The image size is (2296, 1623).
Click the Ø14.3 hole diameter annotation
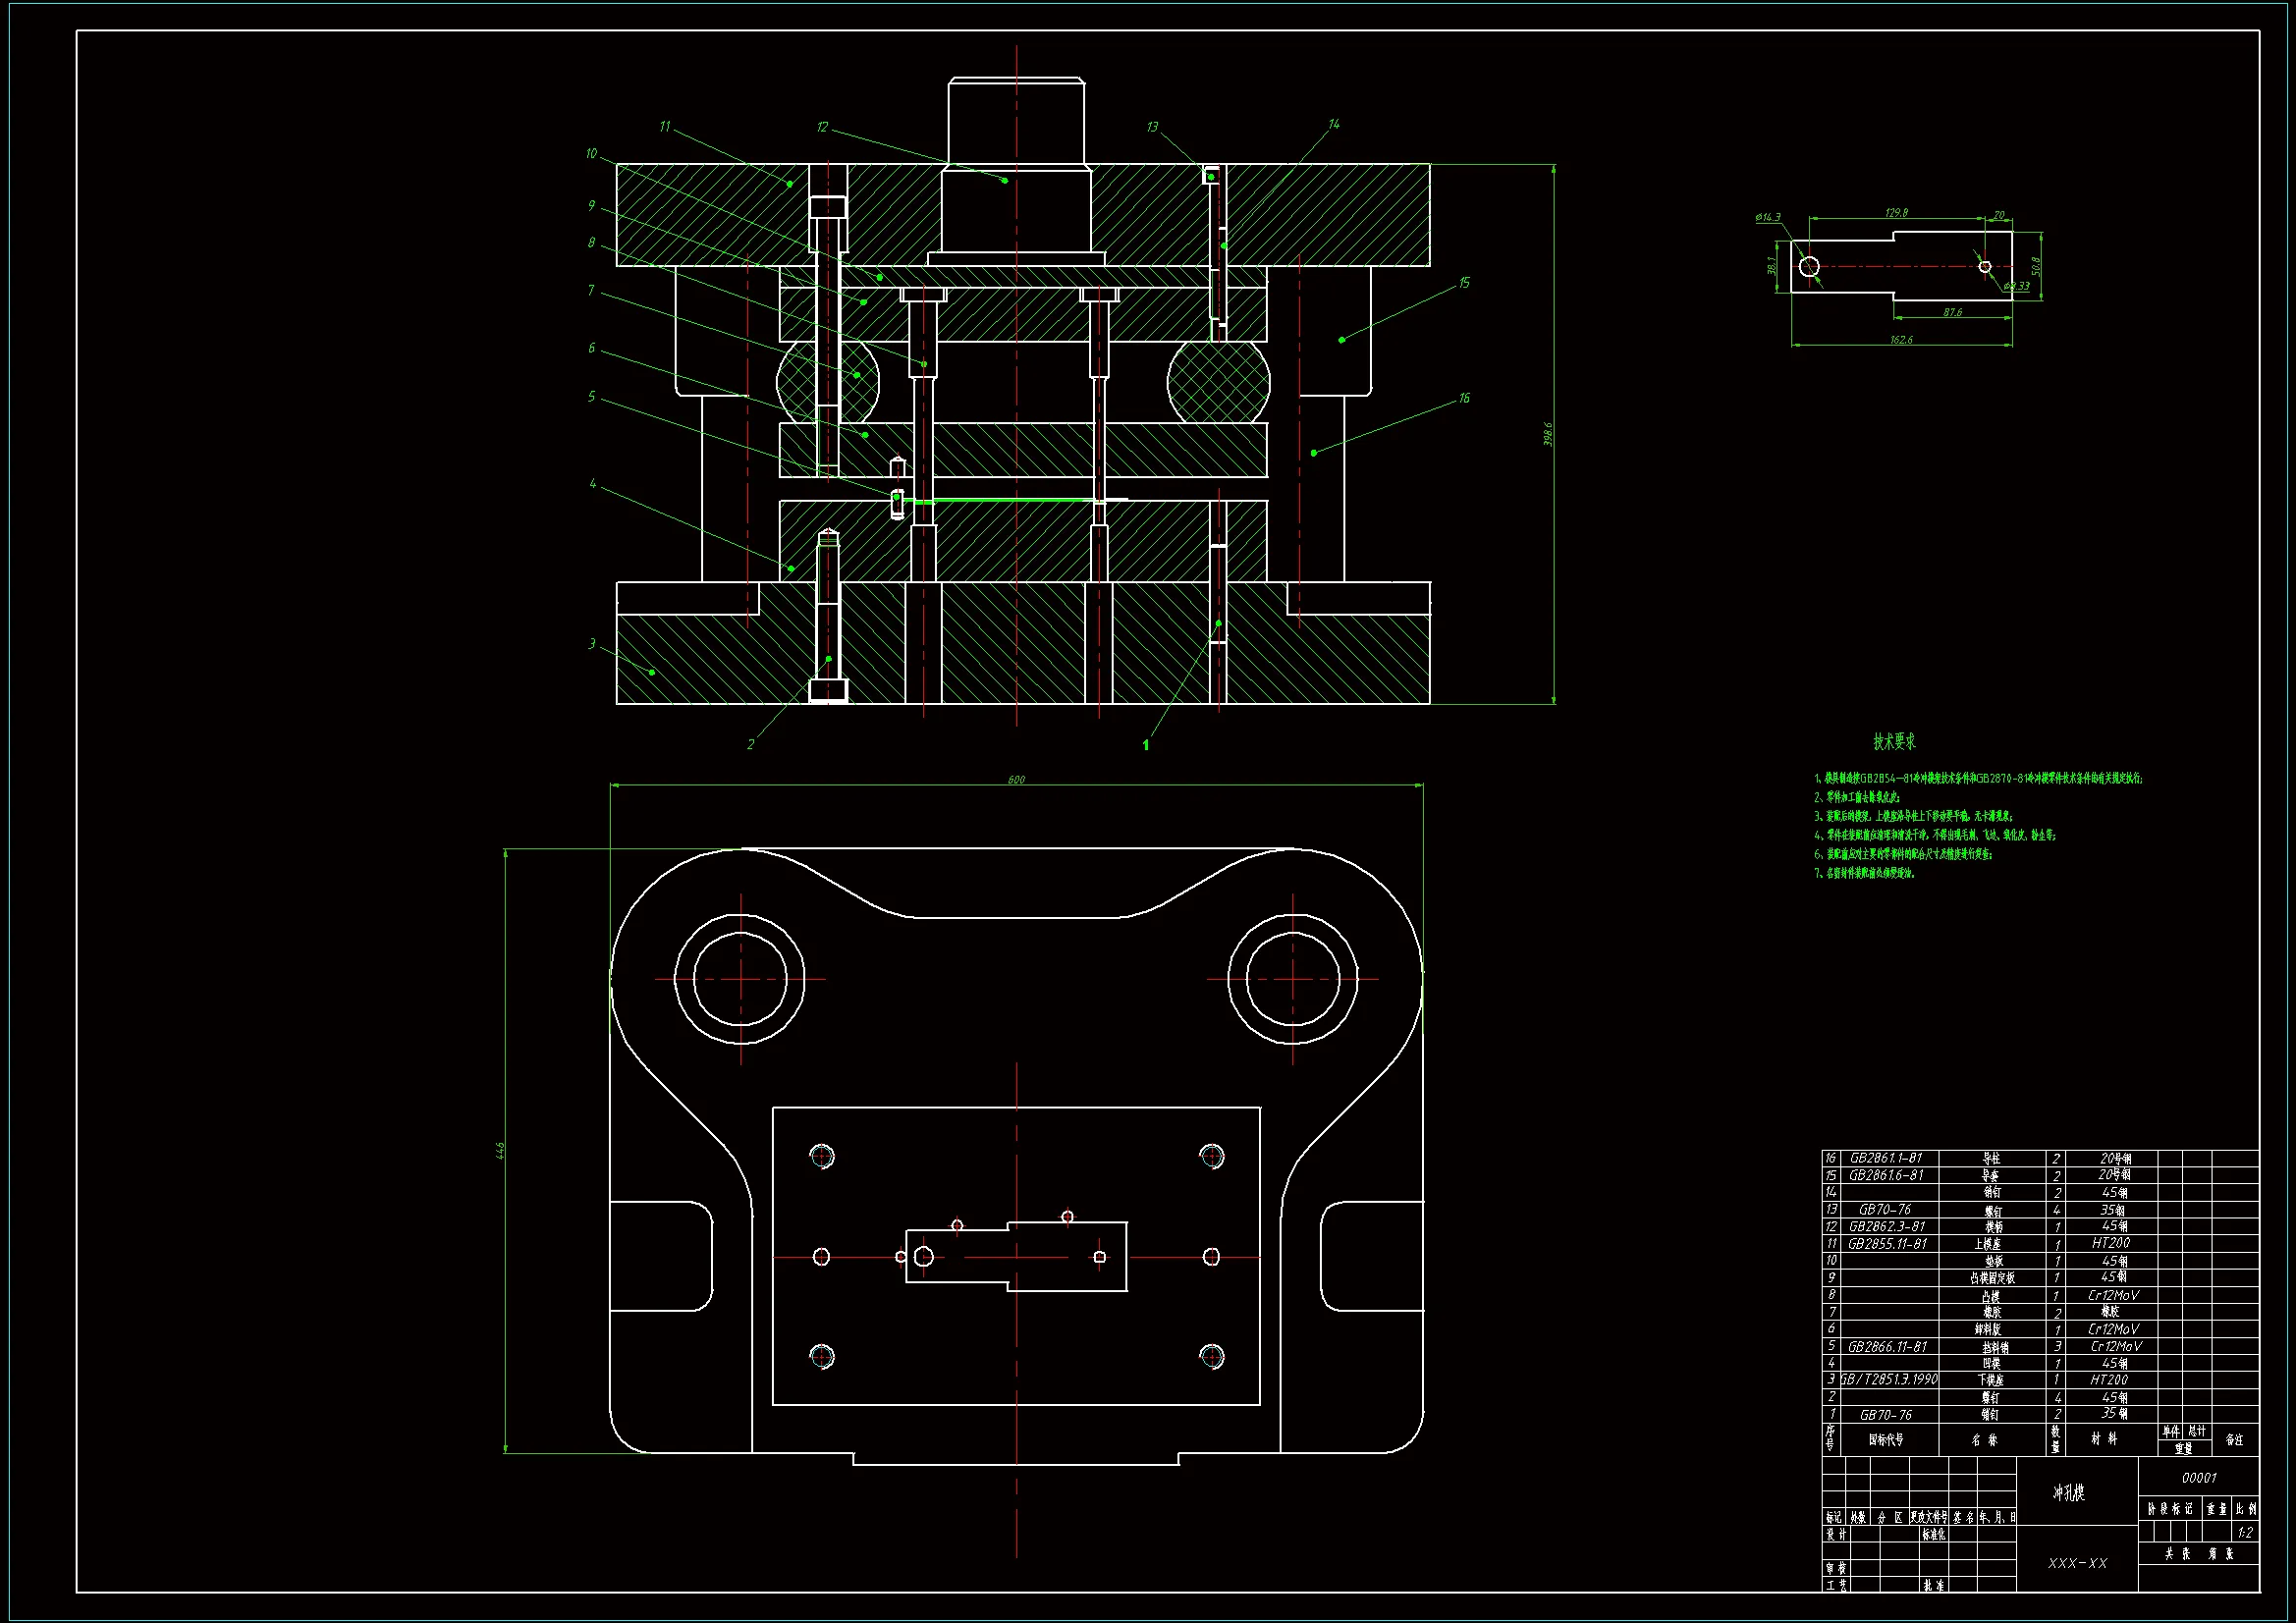pyautogui.click(x=1768, y=217)
